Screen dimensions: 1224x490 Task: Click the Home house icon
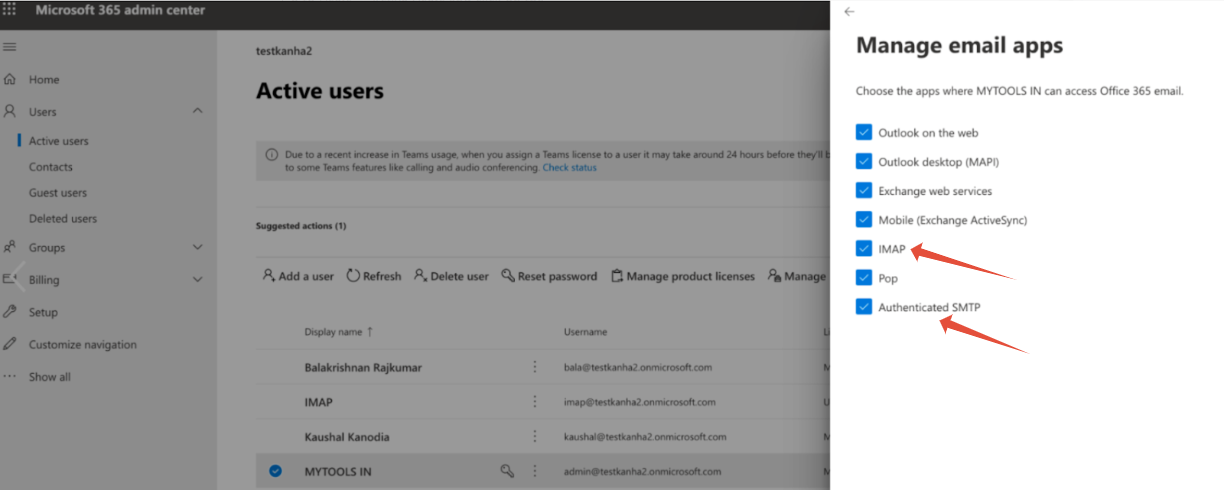coord(10,79)
